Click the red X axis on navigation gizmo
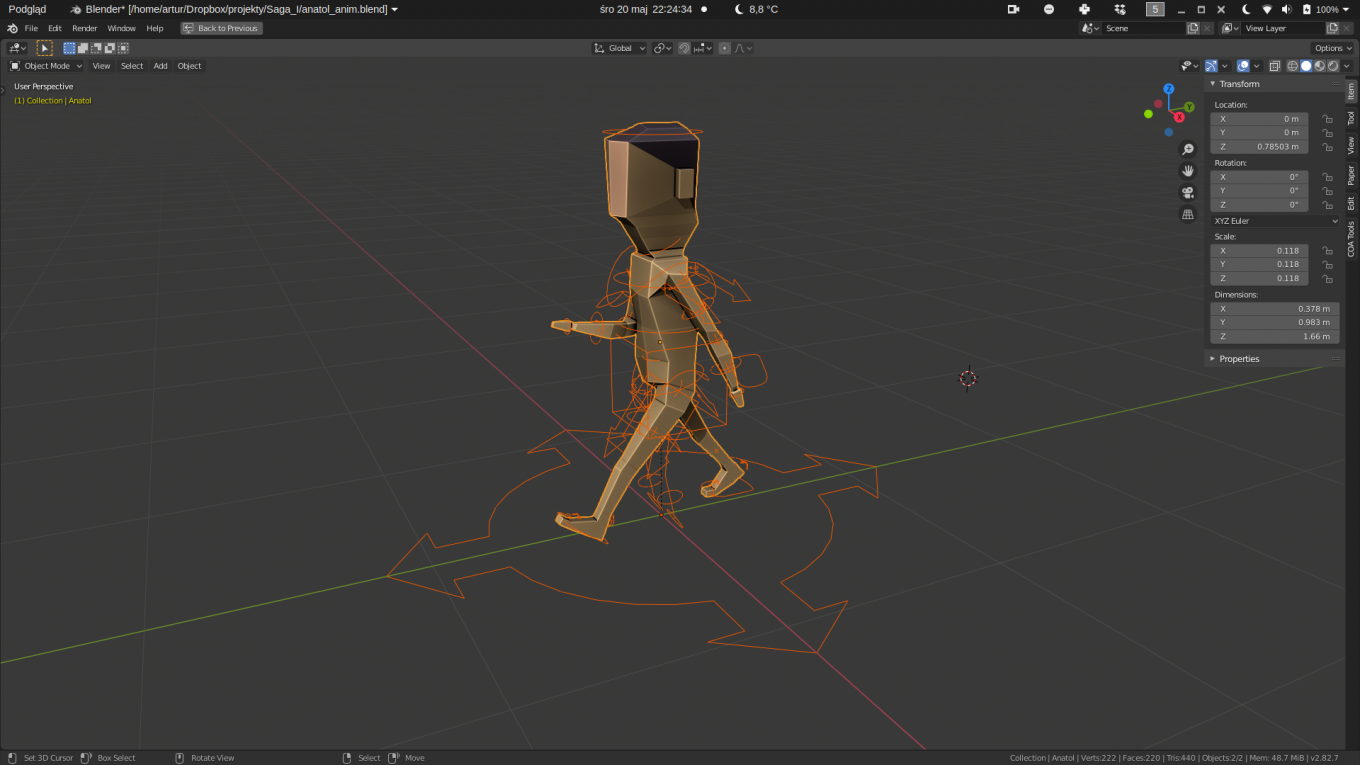Image resolution: width=1360 pixels, height=765 pixels. click(1179, 117)
